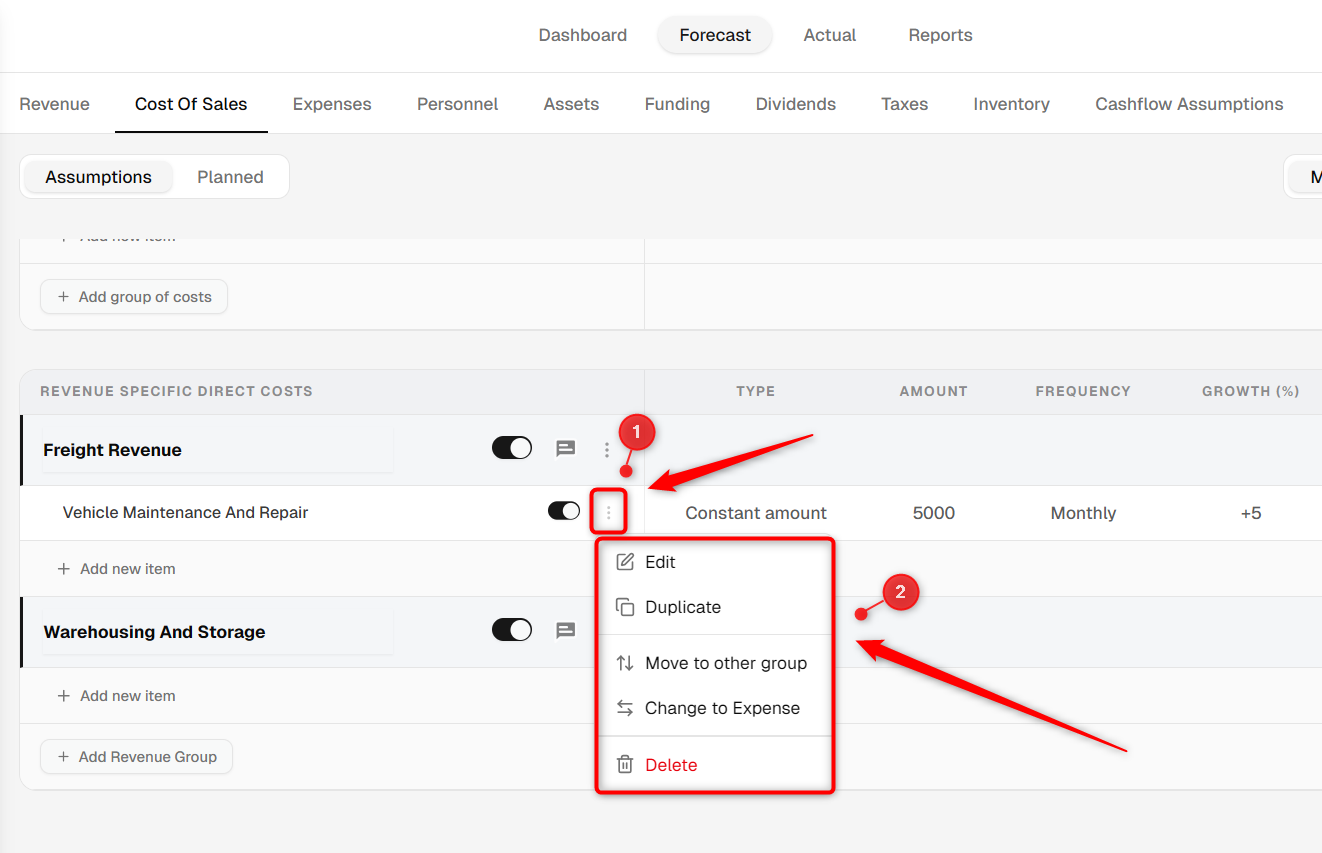Click the arrows icon beside Move to other group
1322x853 pixels.
(625, 663)
